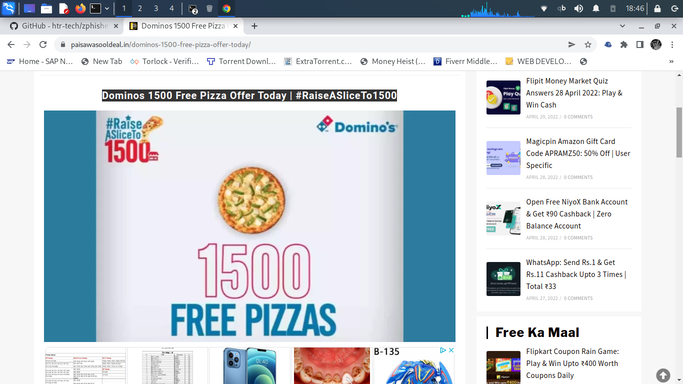Open the file manager from taskbar
The height and width of the screenshot is (384, 683).
(46, 8)
